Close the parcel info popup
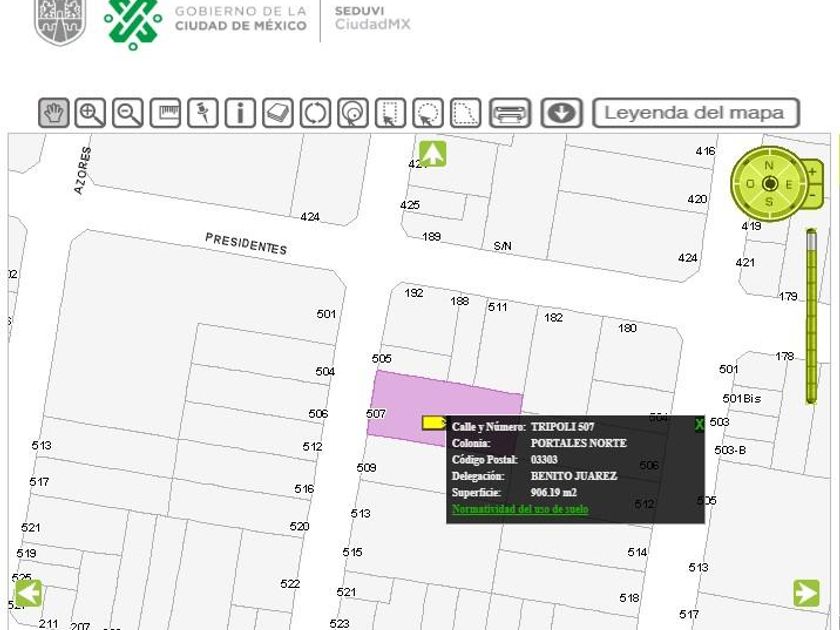This screenshot has height=630, width=840. tap(699, 425)
